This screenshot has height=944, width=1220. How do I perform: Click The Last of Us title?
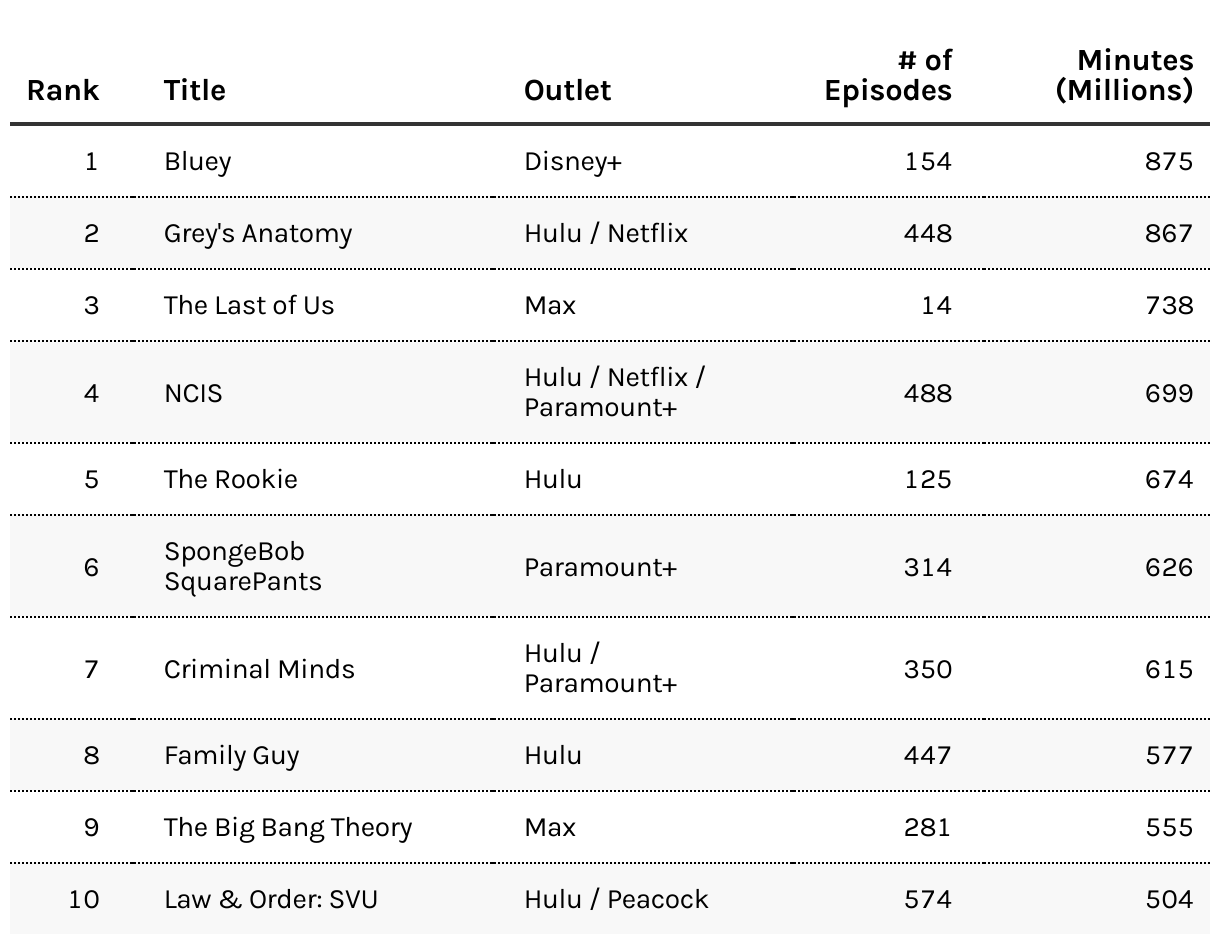[x=249, y=306]
